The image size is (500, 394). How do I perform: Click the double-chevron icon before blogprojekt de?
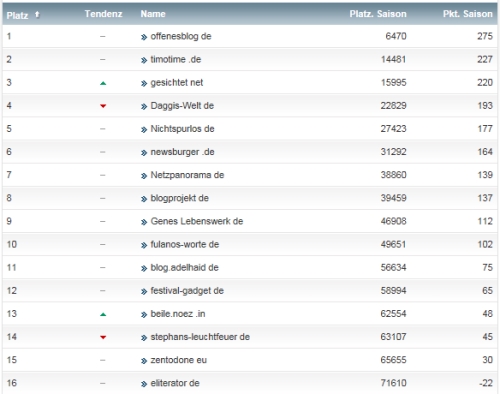pos(144,199)
